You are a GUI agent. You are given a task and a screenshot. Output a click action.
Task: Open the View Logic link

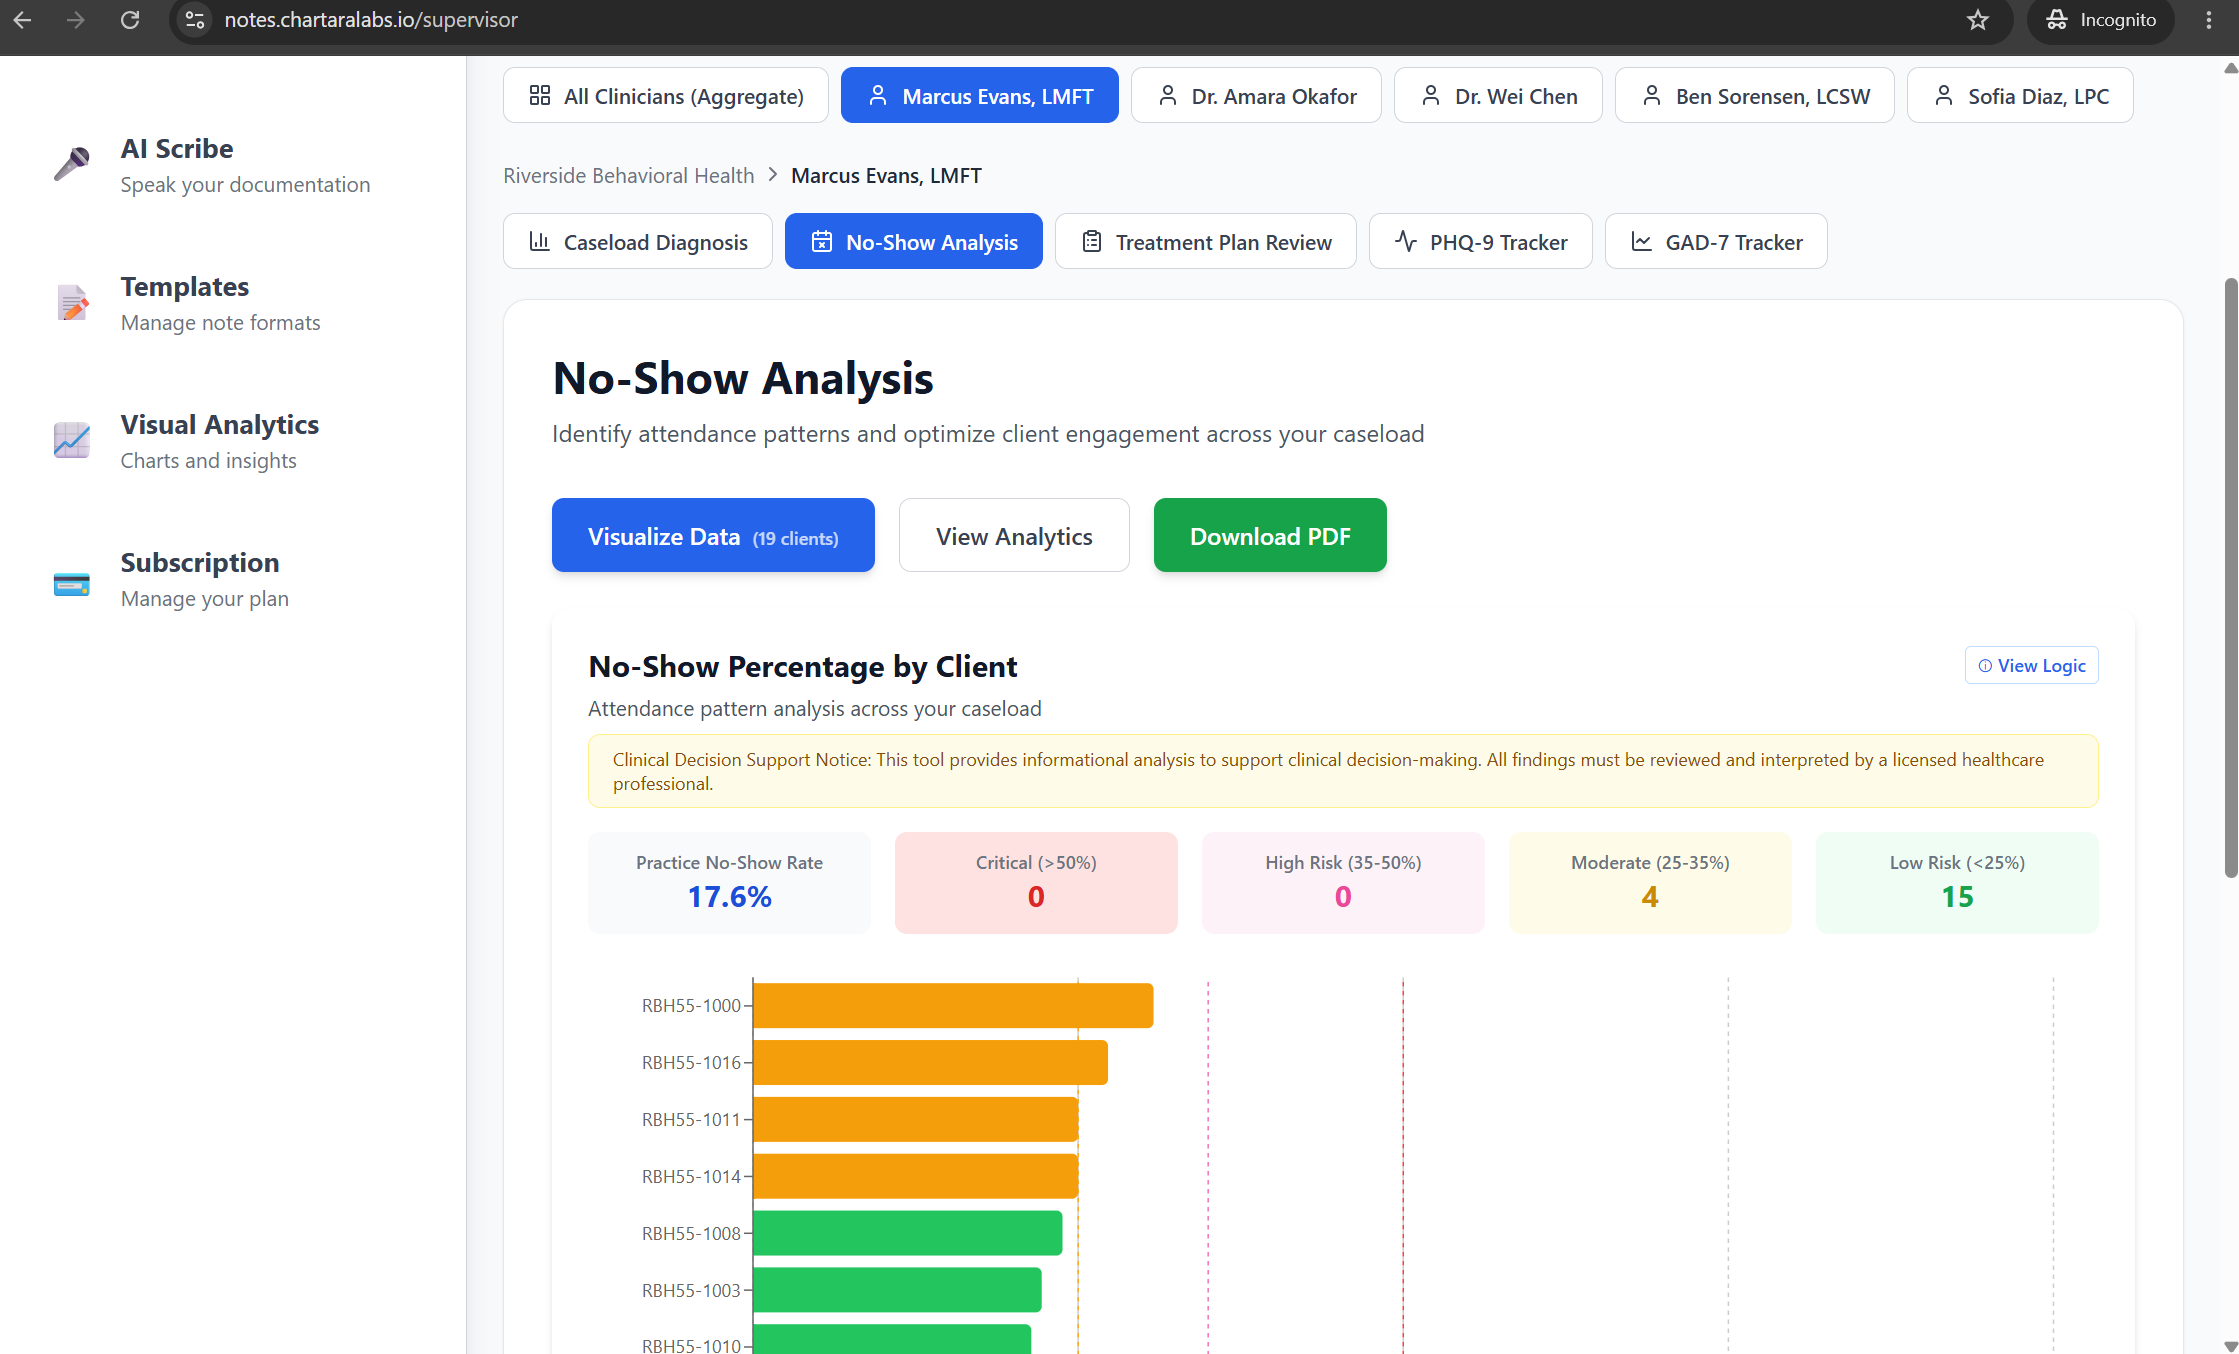tap(2032, 666)
